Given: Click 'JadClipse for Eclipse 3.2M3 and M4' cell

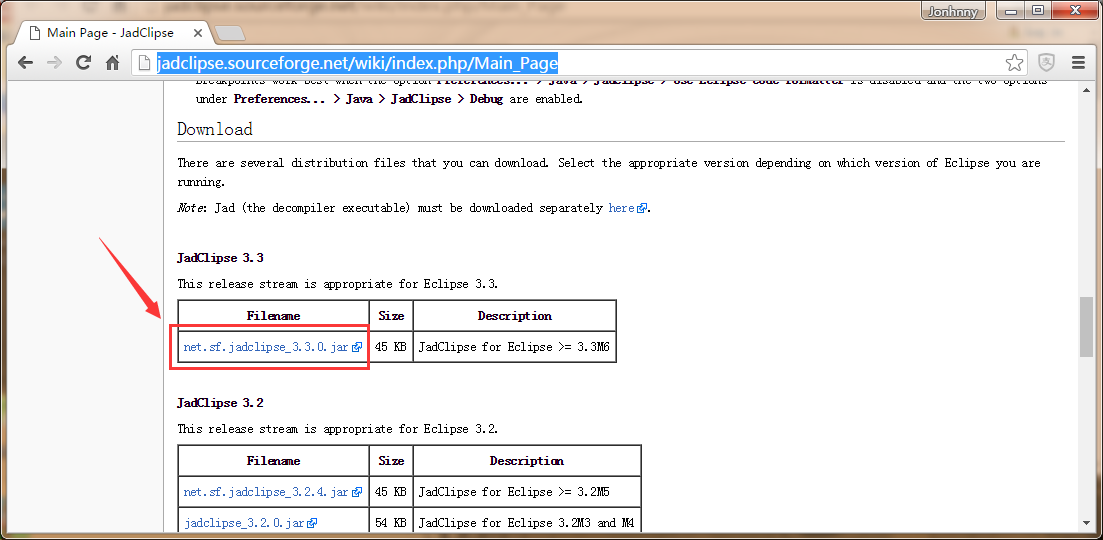Looking at the screenshot, I should [528, 522].
